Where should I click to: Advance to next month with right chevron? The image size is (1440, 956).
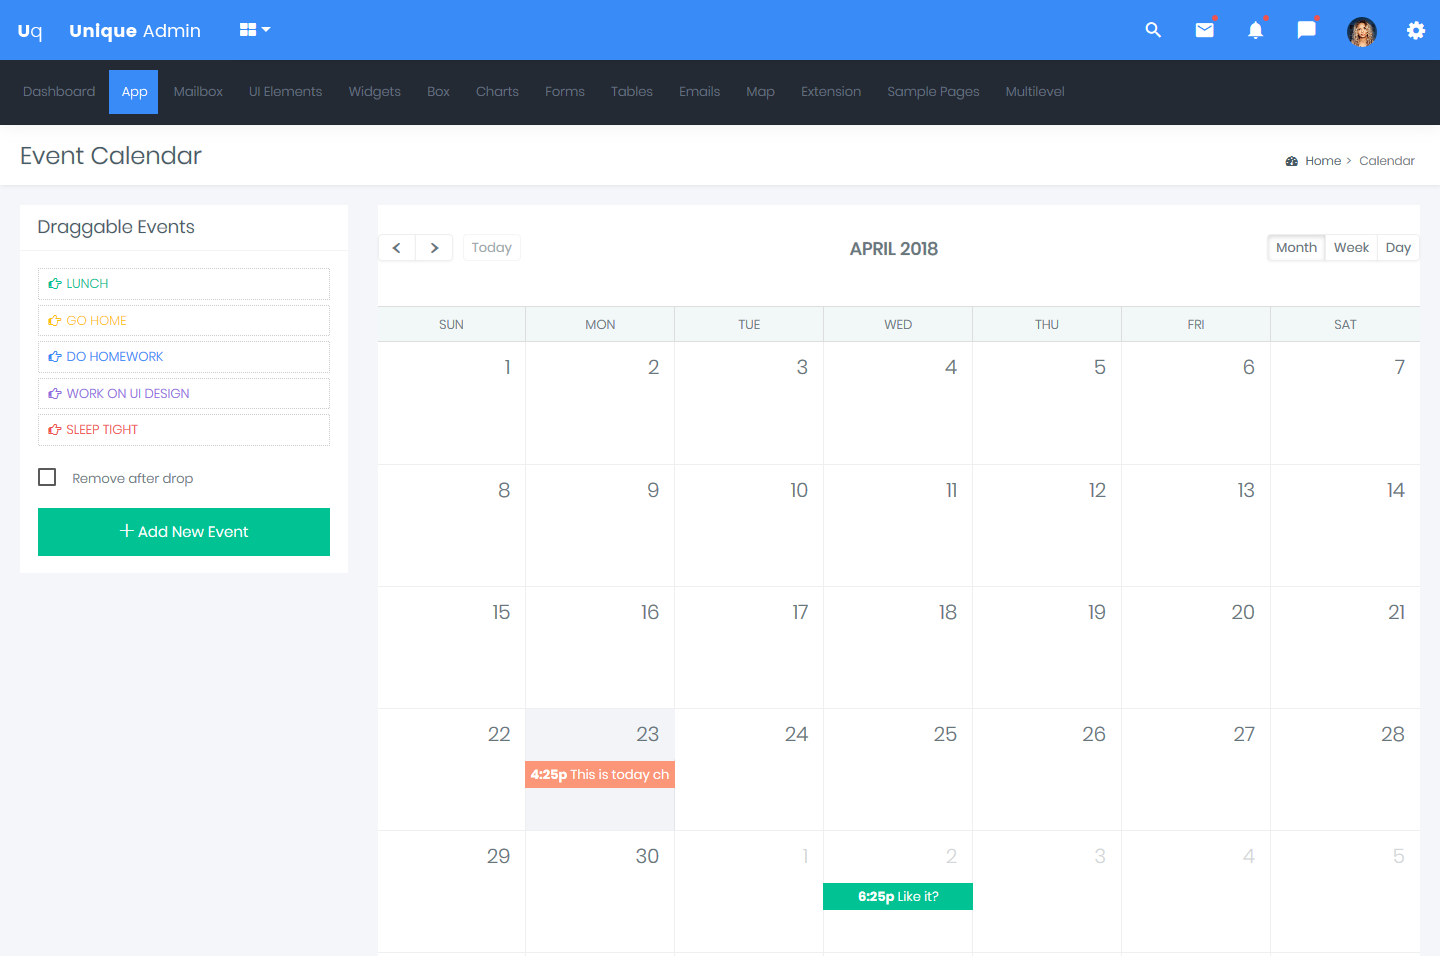pos(434,247)
